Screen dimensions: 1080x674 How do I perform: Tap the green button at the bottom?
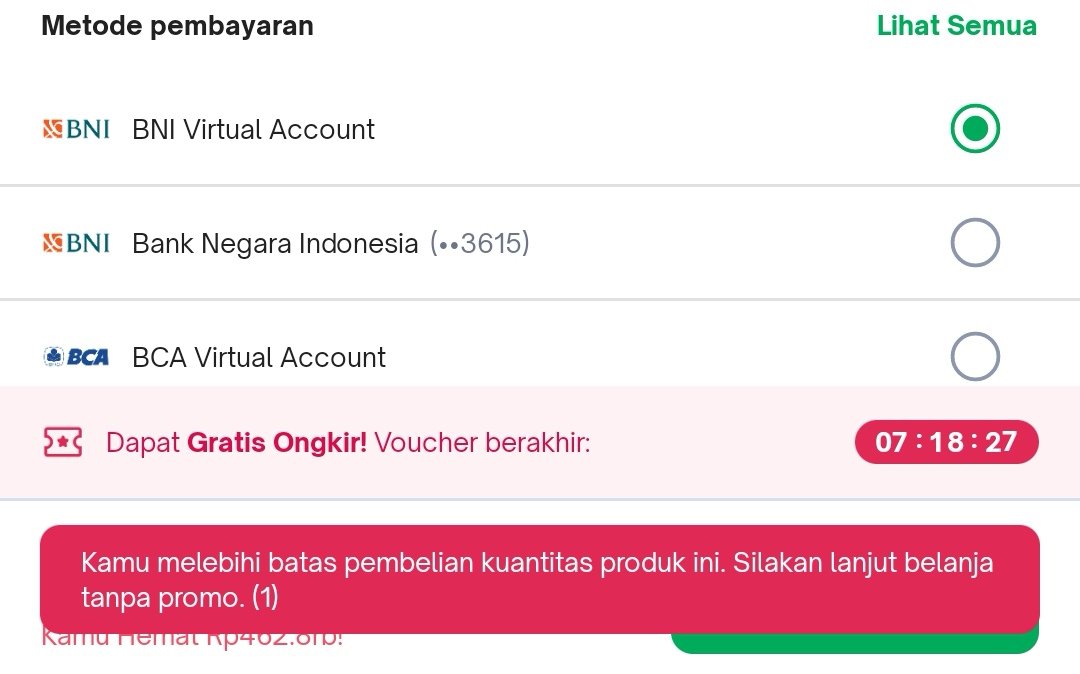click(855, 643)
